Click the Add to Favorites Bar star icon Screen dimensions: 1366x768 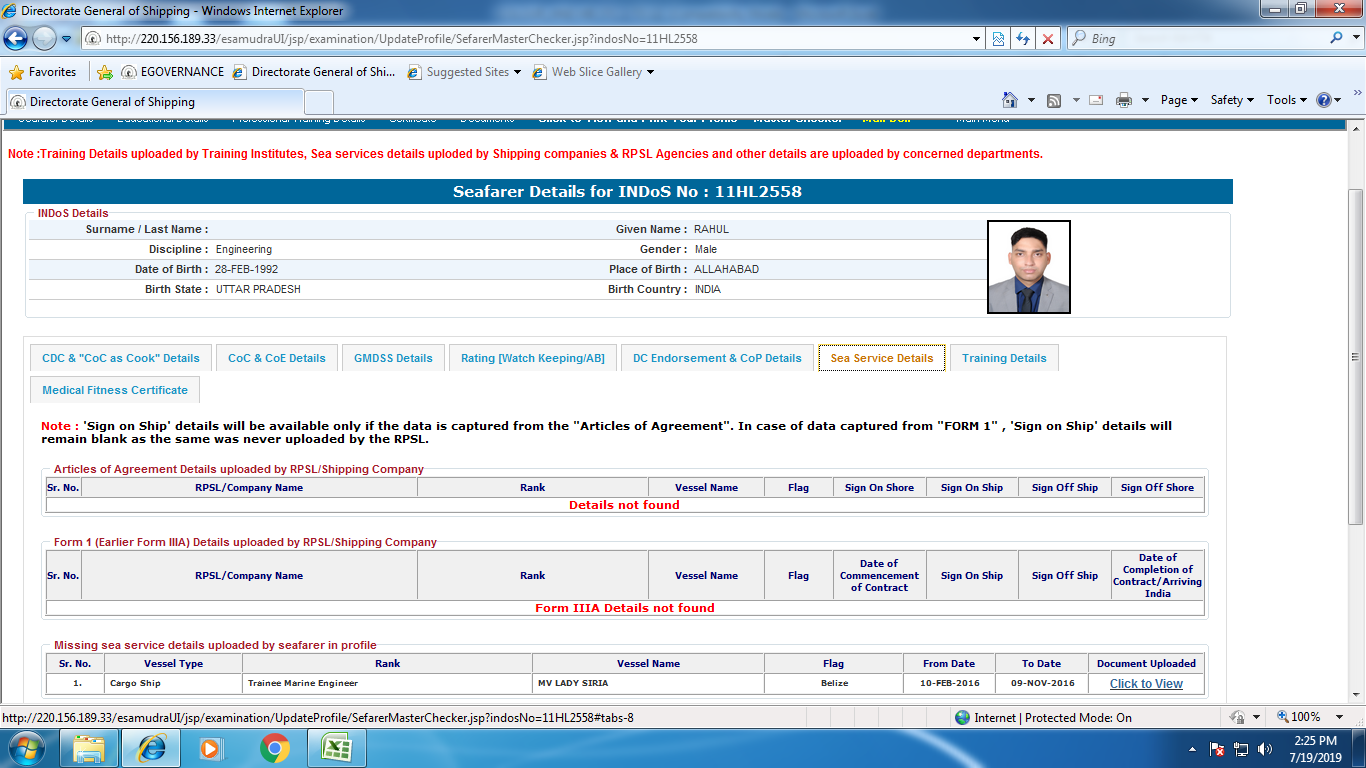click(105, 72)
